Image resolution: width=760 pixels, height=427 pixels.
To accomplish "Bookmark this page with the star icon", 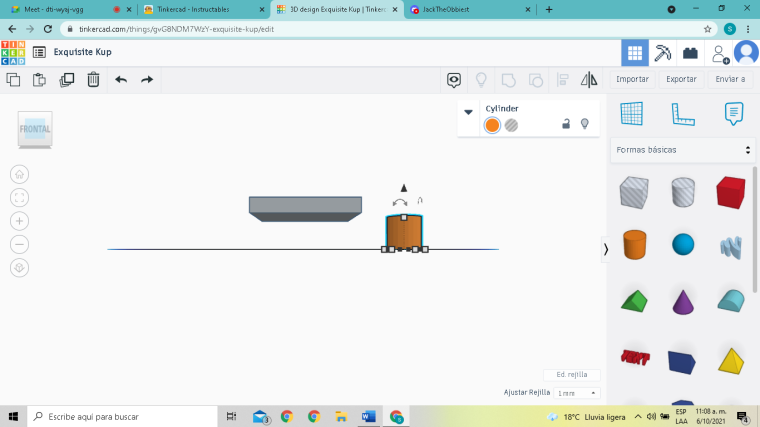I will pyautogui.click(x=708, y=29).
